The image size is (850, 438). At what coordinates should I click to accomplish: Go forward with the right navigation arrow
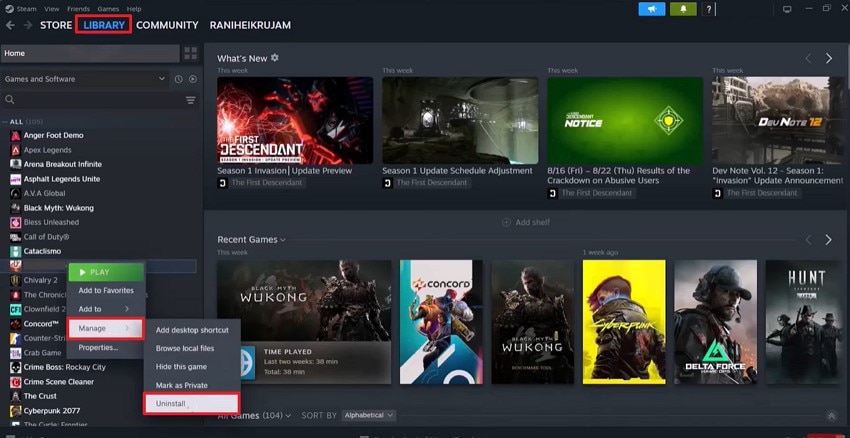pyautogui.click(x=27, y=25)
